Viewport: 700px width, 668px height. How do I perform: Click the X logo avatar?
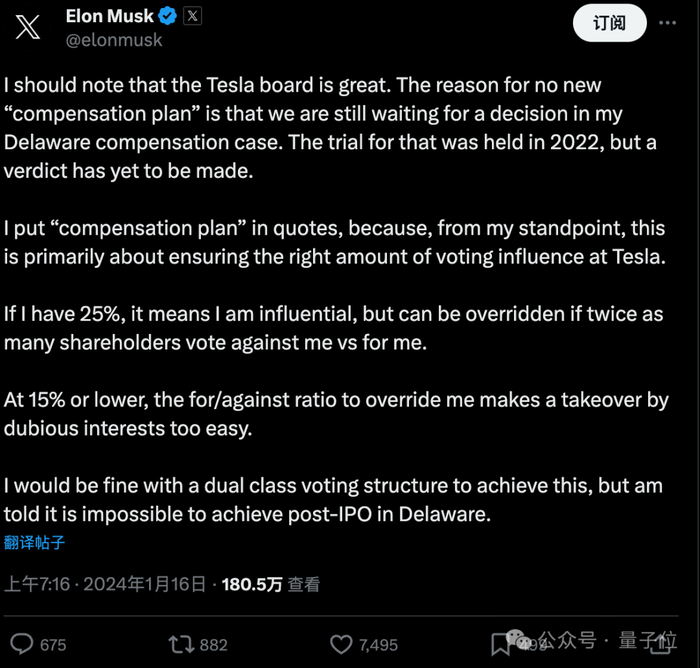click(29, 28)
